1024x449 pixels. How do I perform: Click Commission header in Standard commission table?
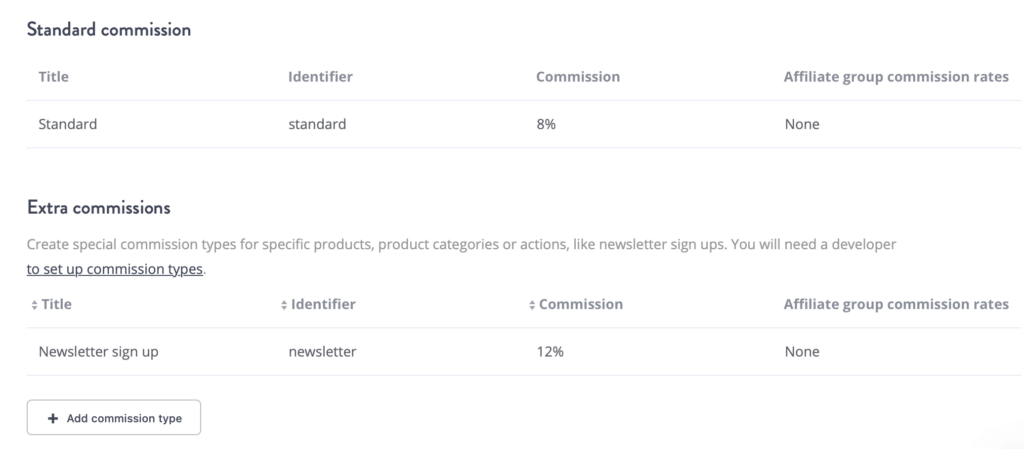coord(578,77)
